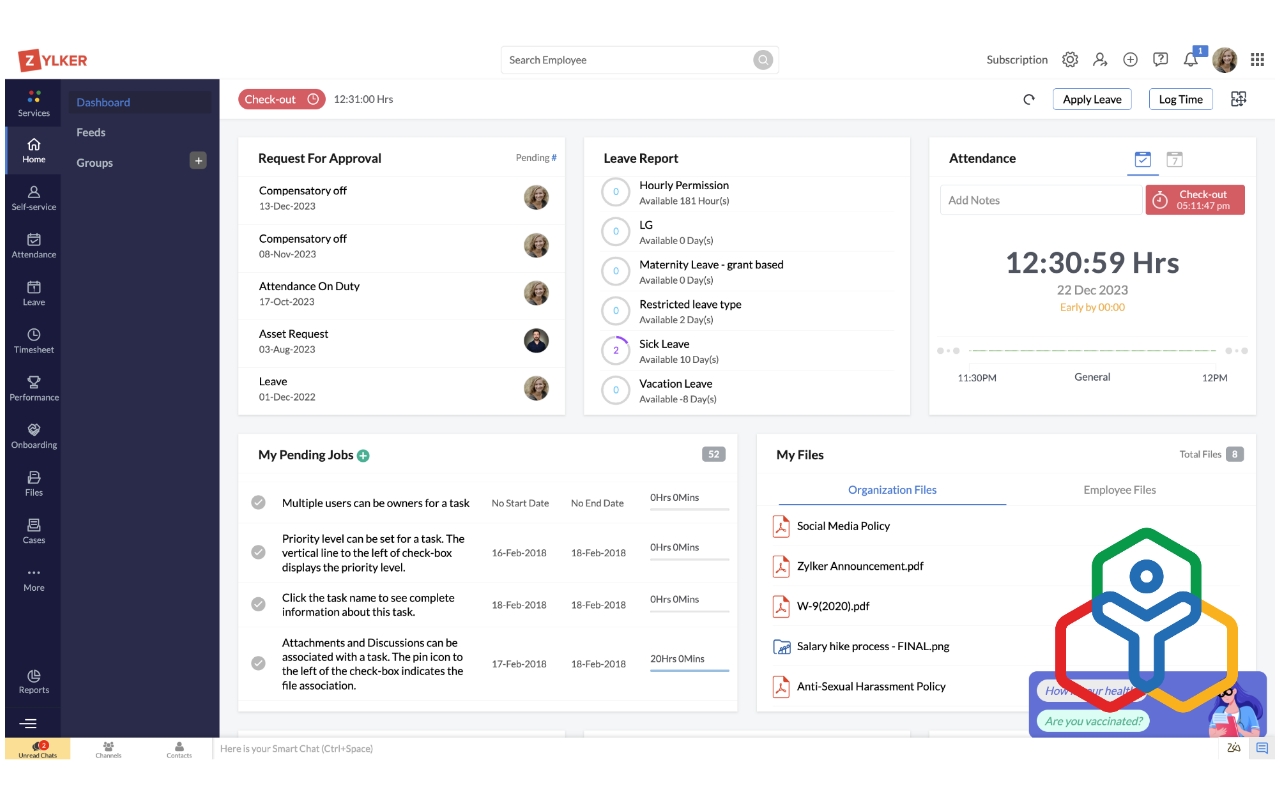Click the green plus next to My Pending Jobs
This screenshot has height=800, width=1280.
pyautogui.click(x=362, y=454)
